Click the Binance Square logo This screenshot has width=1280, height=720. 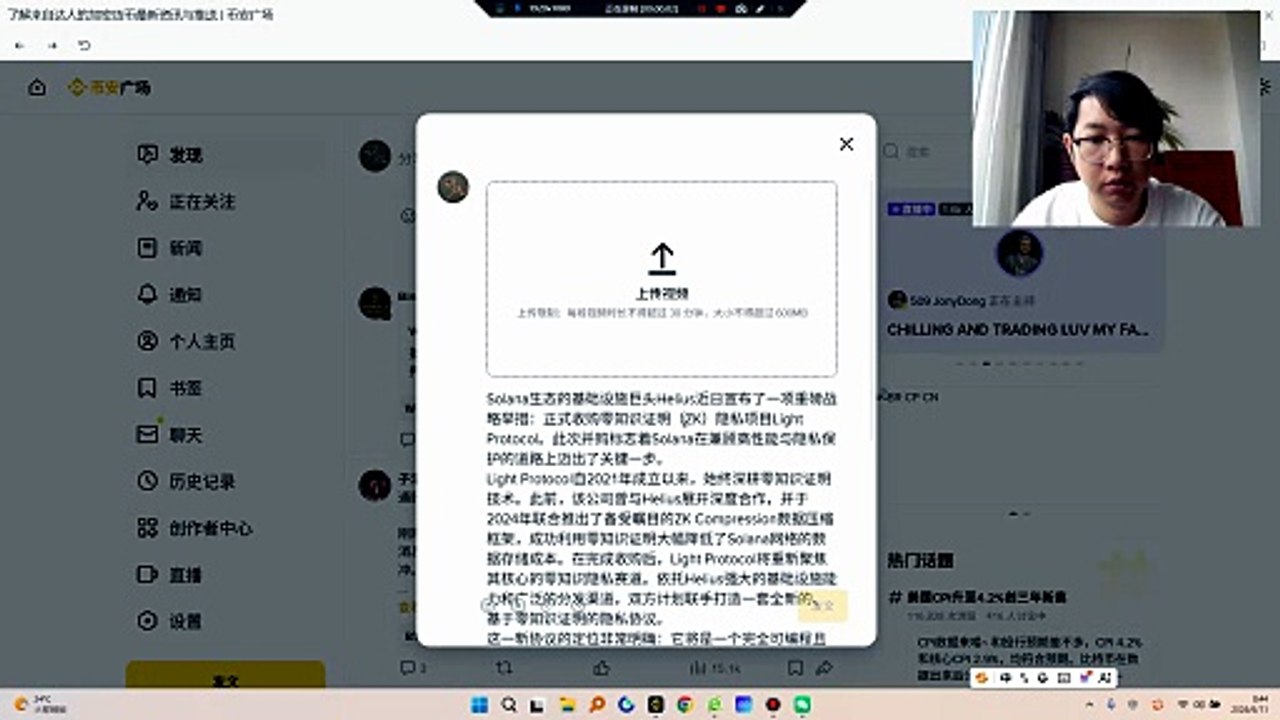point(109,88)
